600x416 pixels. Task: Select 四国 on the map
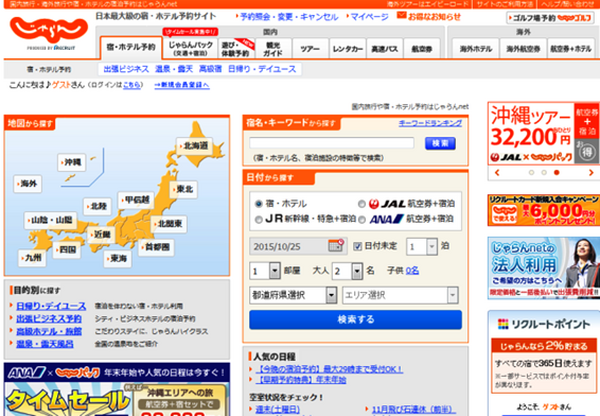pos(67,250)
